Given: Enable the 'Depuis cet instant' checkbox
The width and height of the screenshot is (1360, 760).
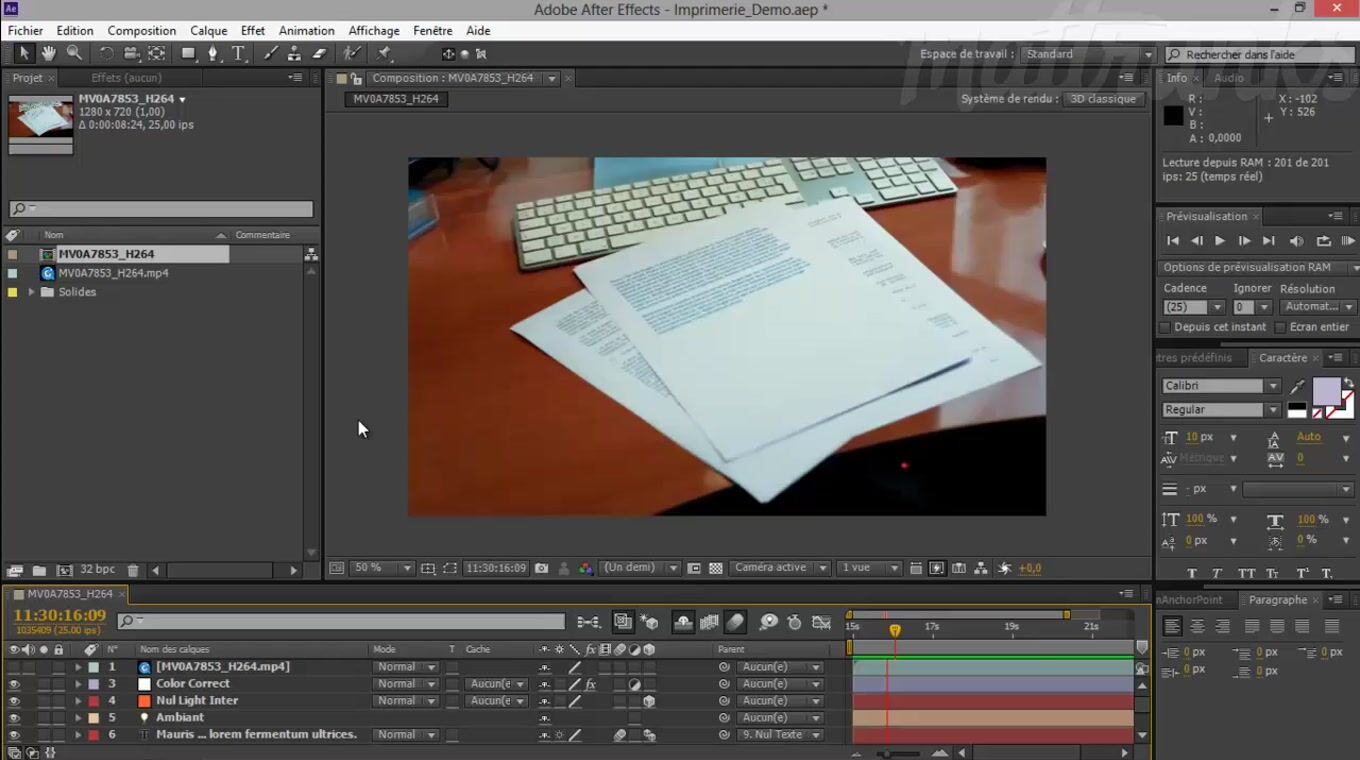Looking at the screenshot, I should click(x=1165, y=327).
